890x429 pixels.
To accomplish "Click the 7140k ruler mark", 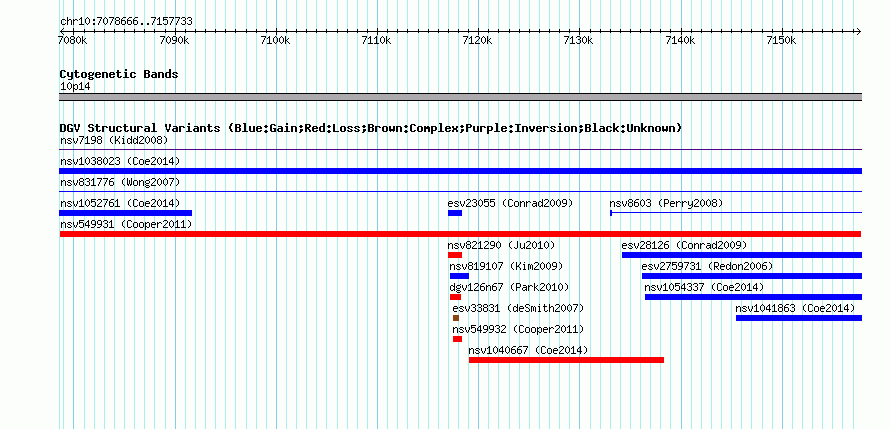I will pyautogui.click(x=680, y=41).
